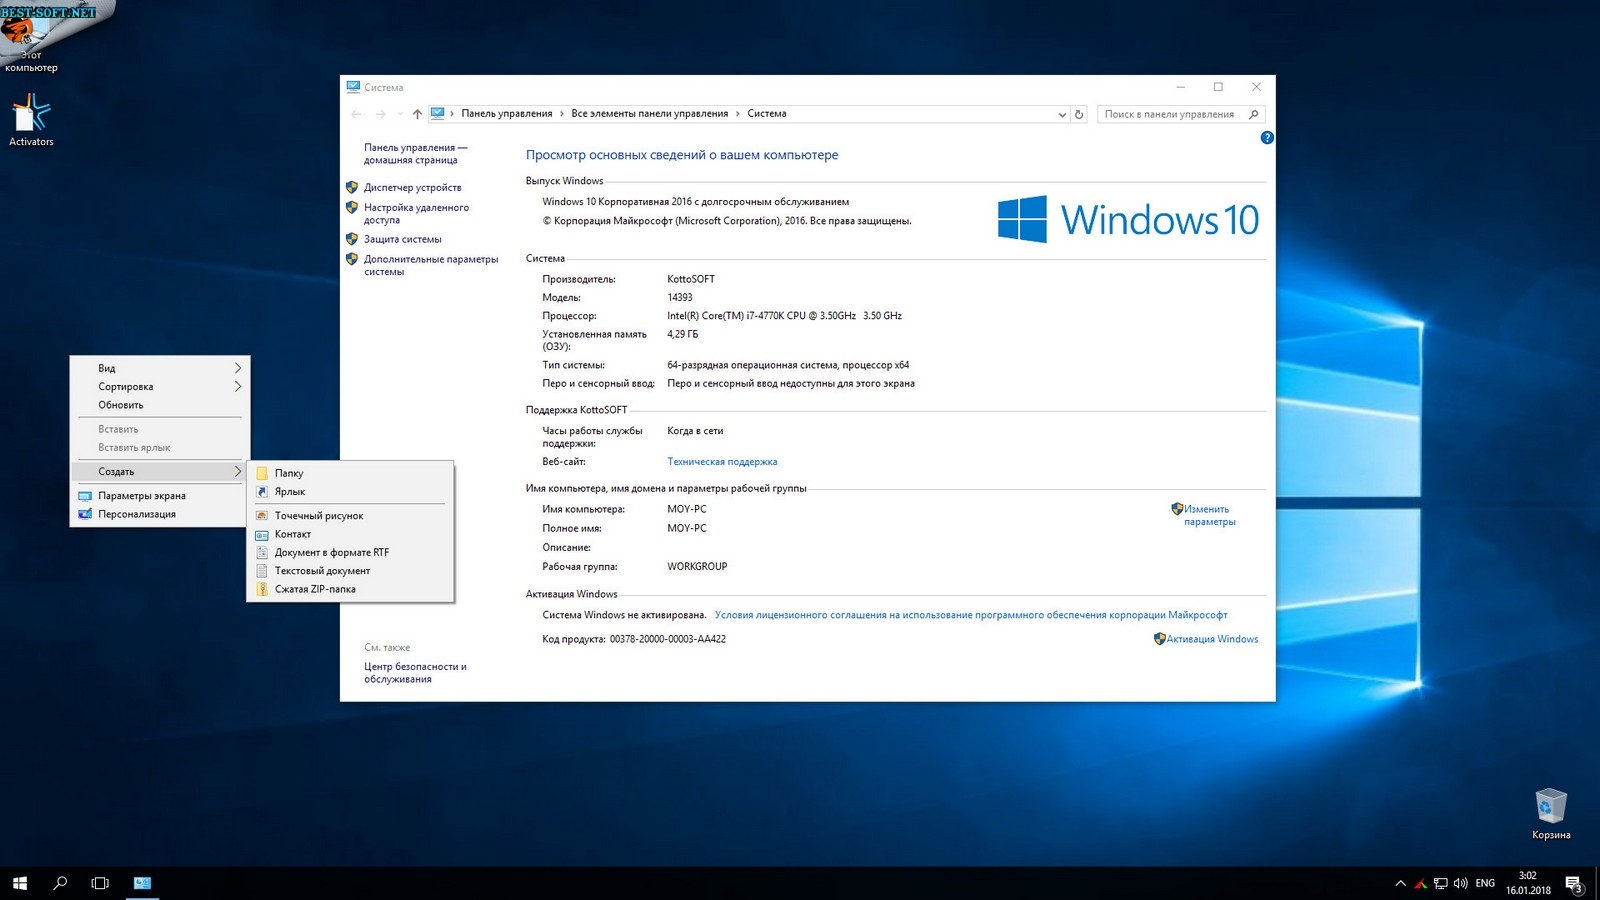
Task: Go up one level in Control Panel
Action: (x=418, y=114)
